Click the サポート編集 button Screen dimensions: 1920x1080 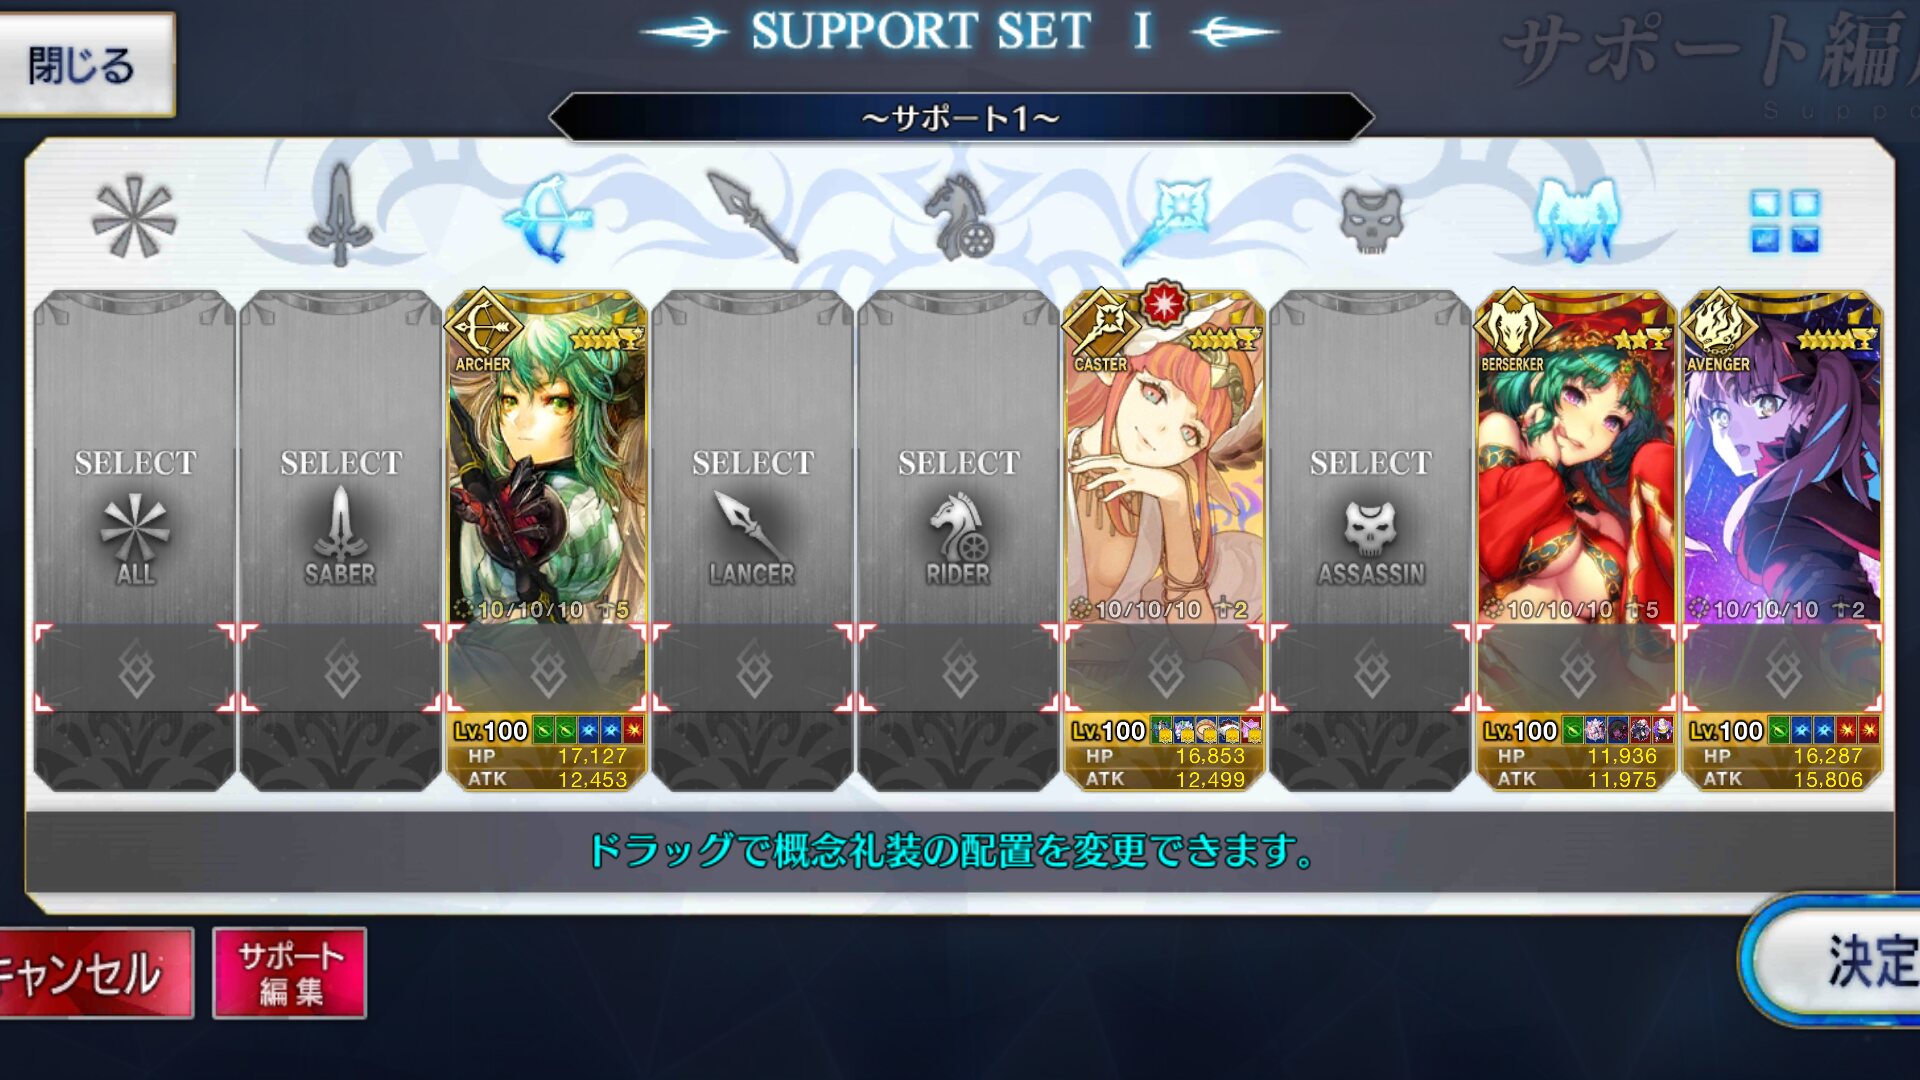(290, 973)
